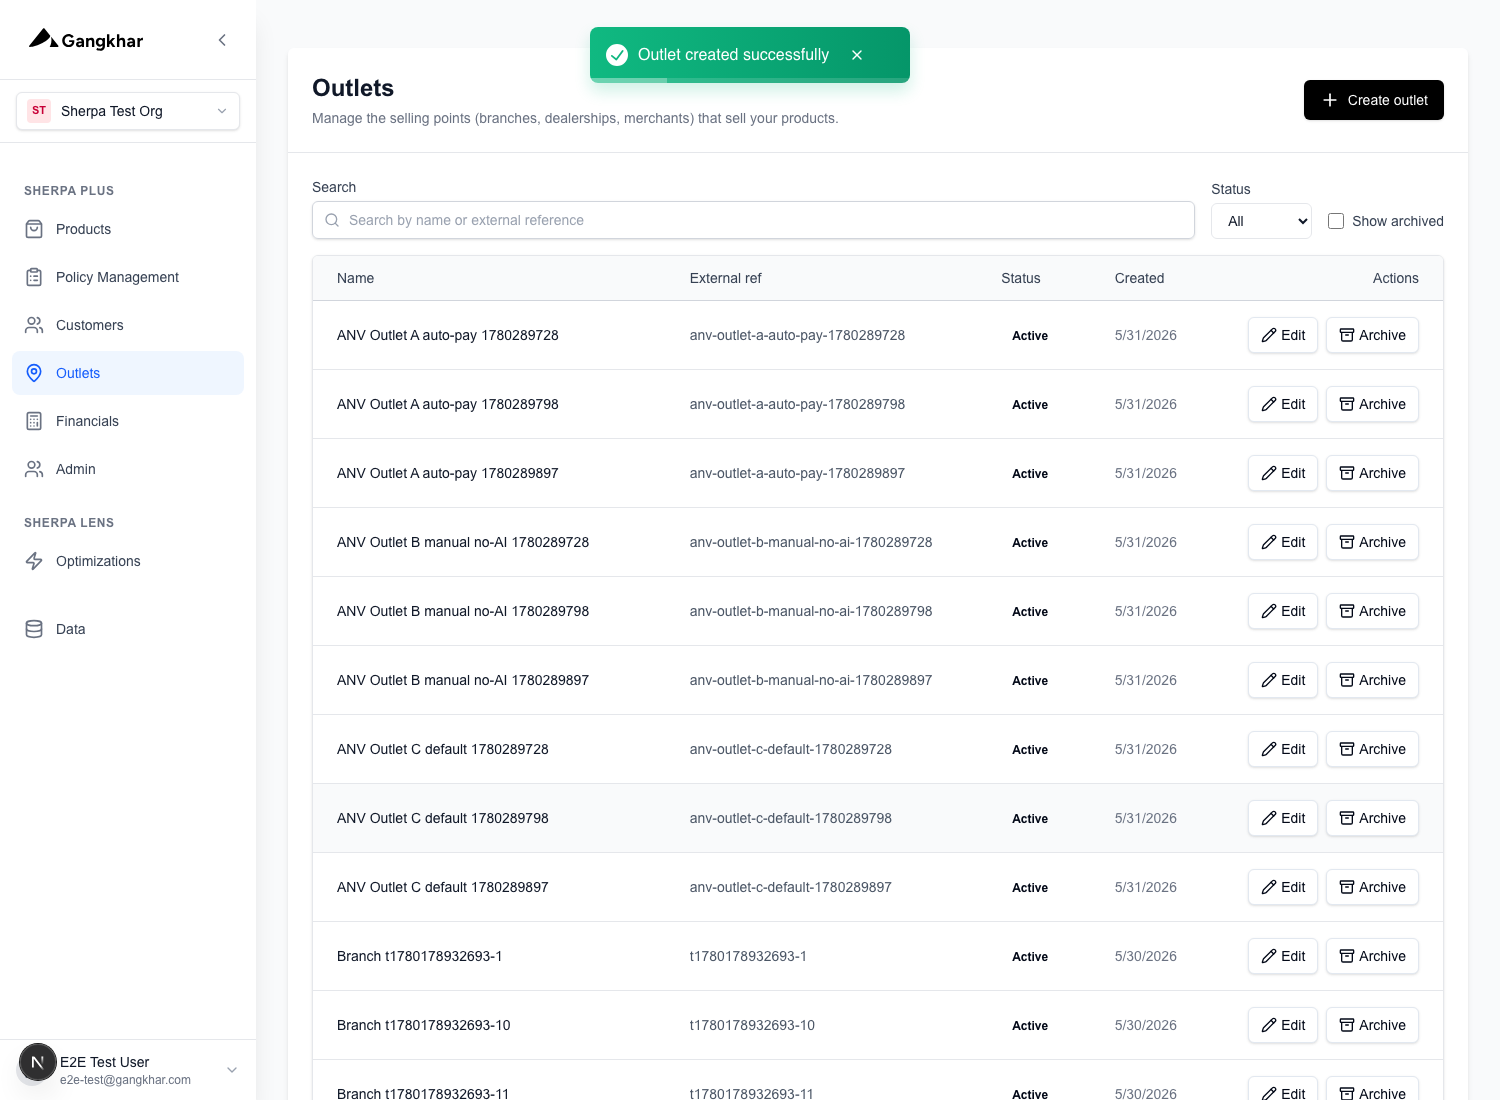Archive ANV Outlet B manual no-AI 1780289728

click(x=1372, y=542)
